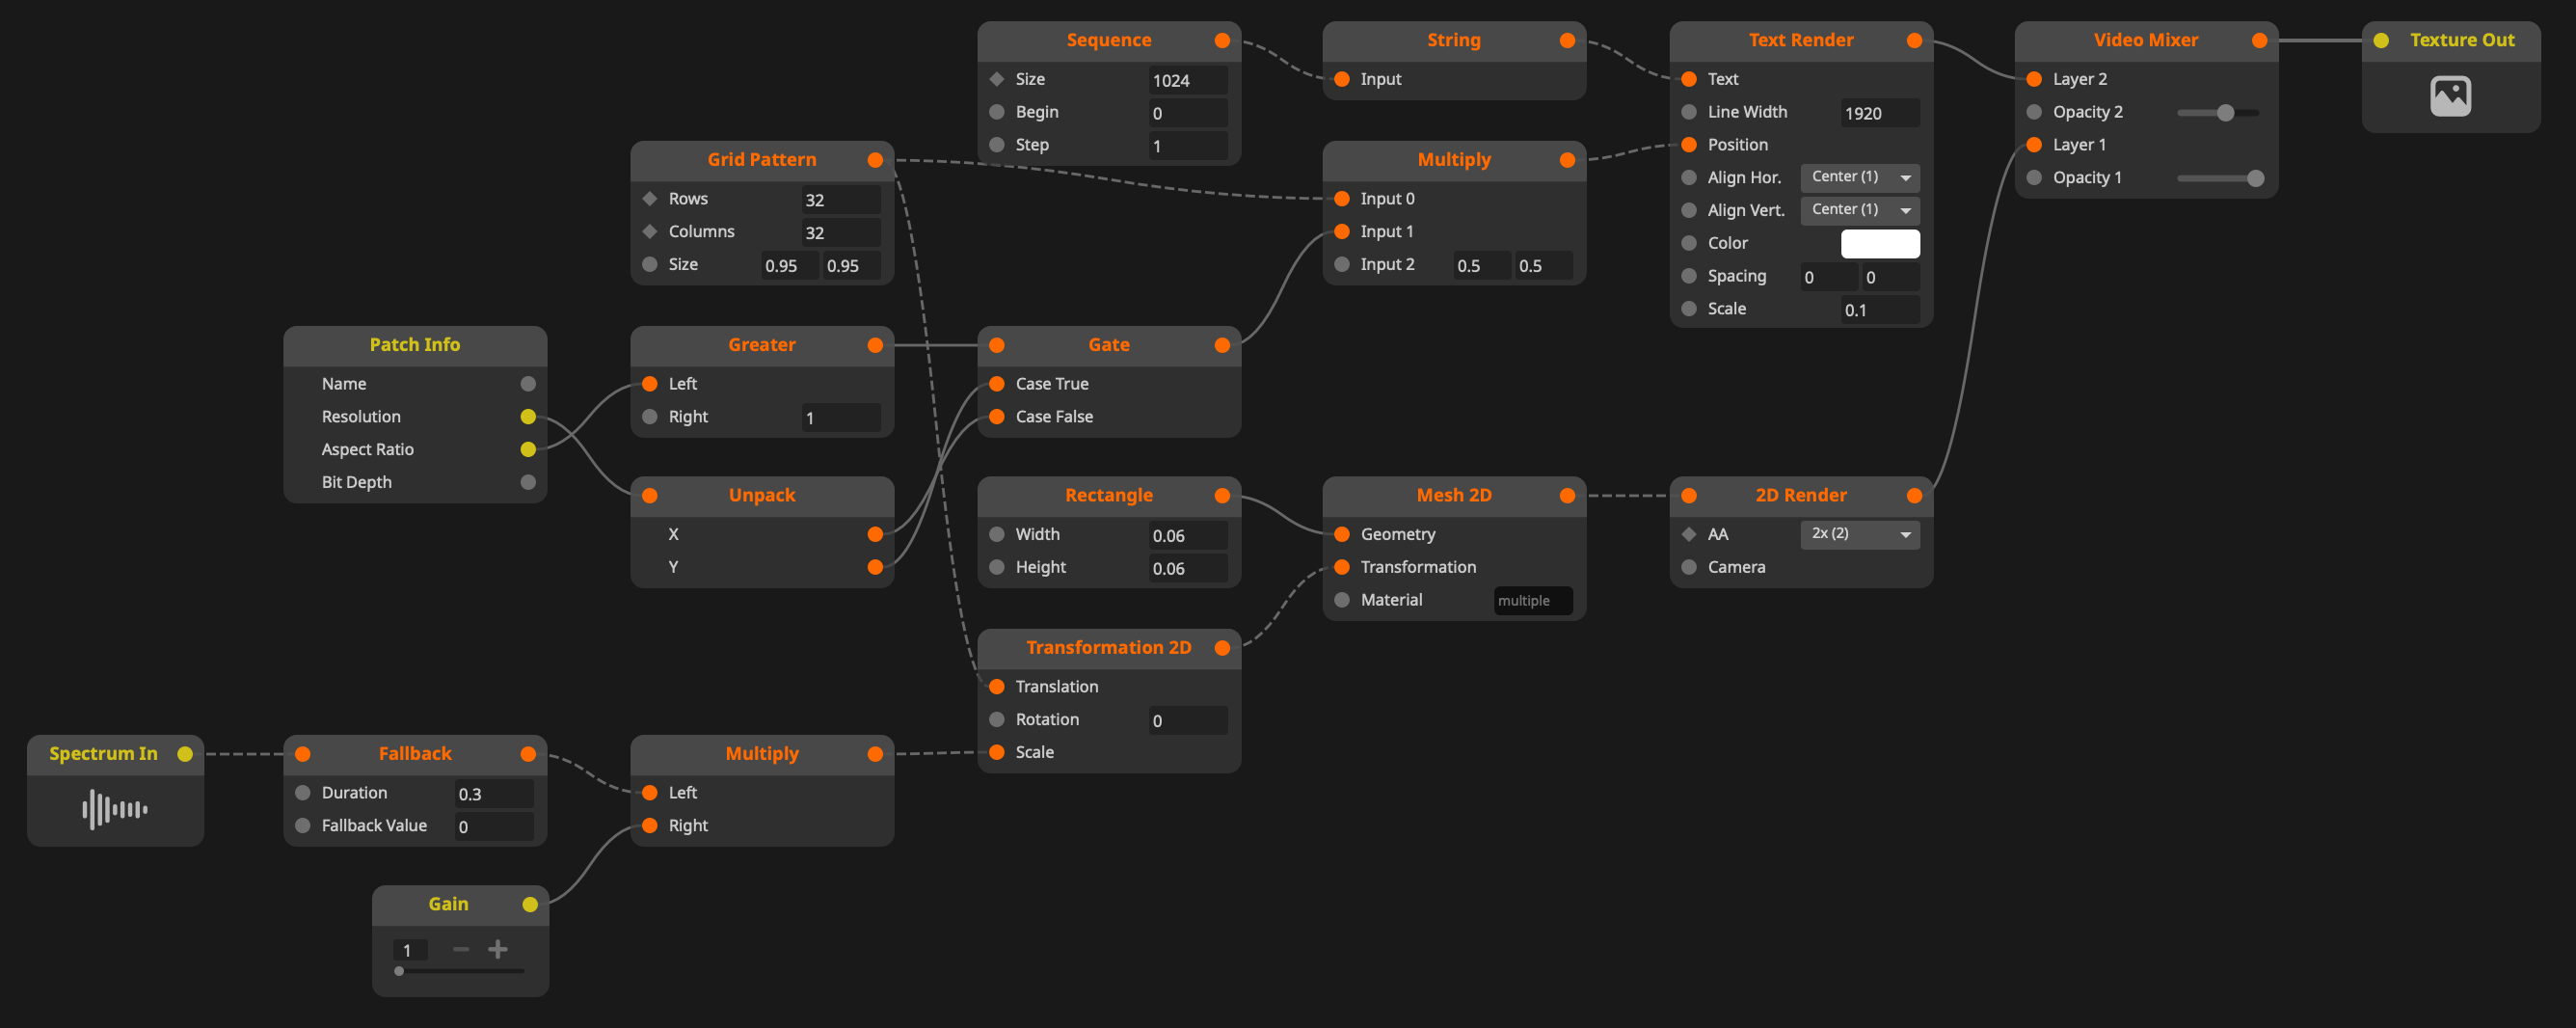Viewport: 2576px width, 1028px height.
Task: Open the Align Hor. dropdown
Action: (x=1859, y=177)
